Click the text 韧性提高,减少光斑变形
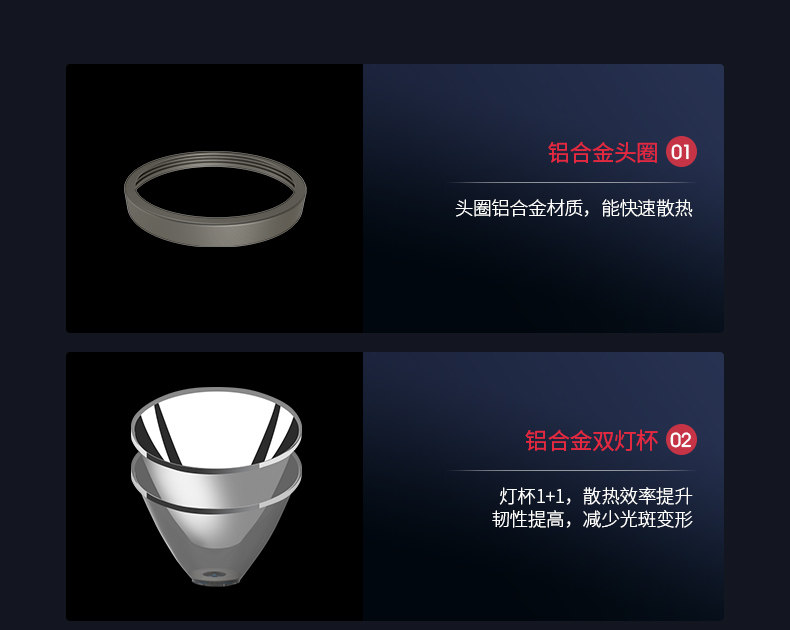The image size is (790, 630). tap(592, 519)
